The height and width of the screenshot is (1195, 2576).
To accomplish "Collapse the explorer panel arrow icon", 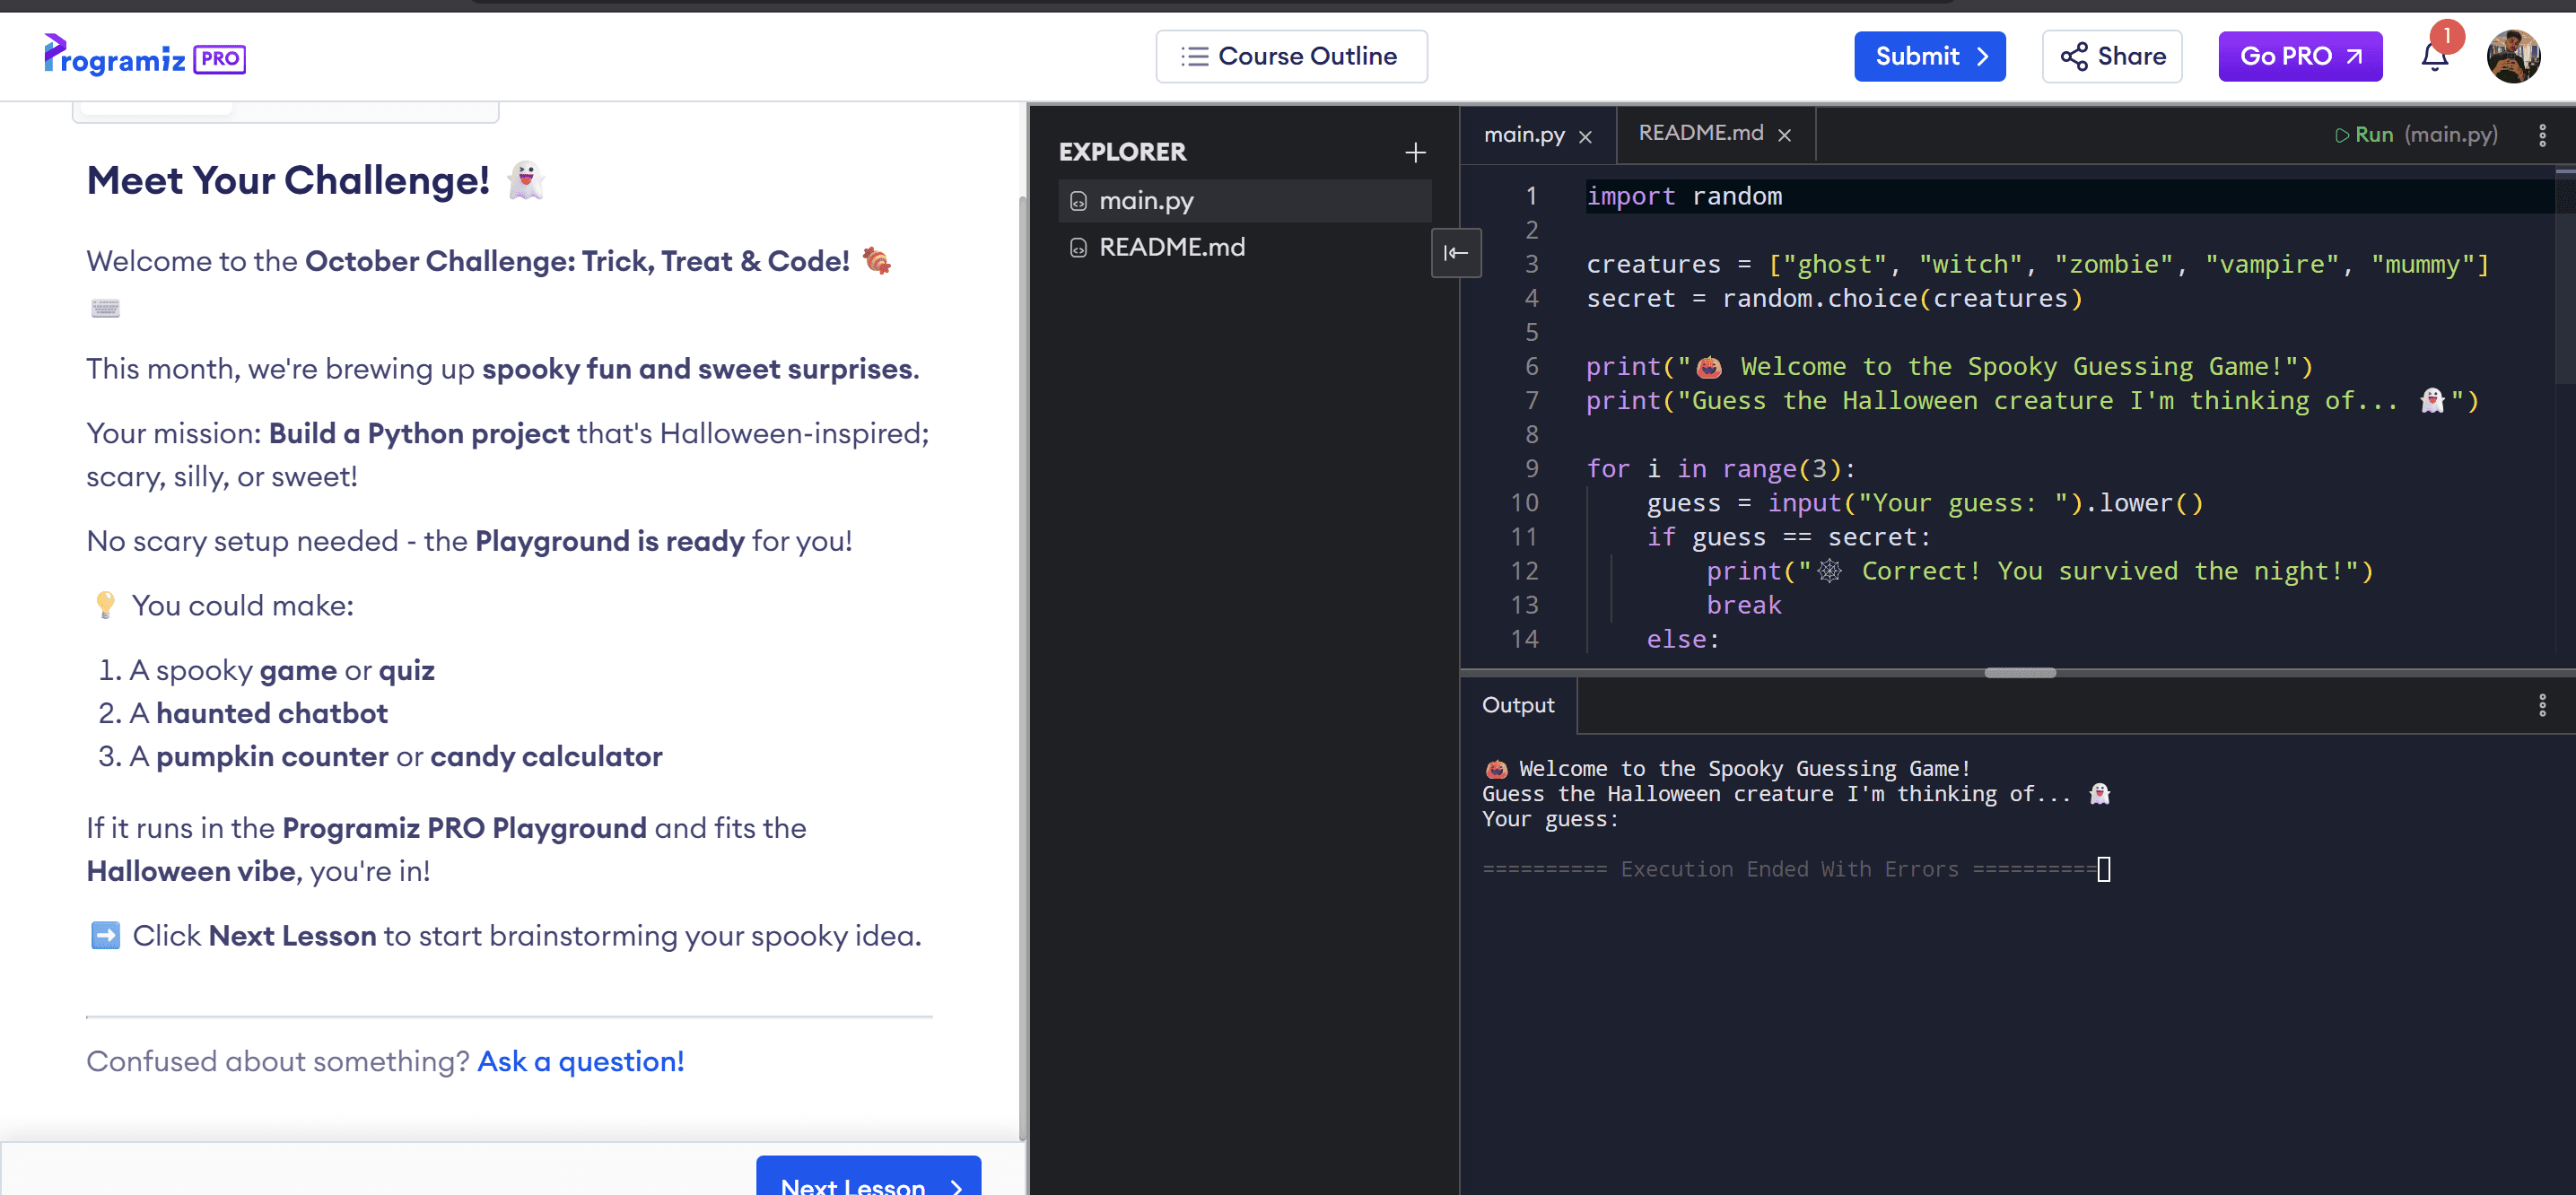I will [1456, 253].
